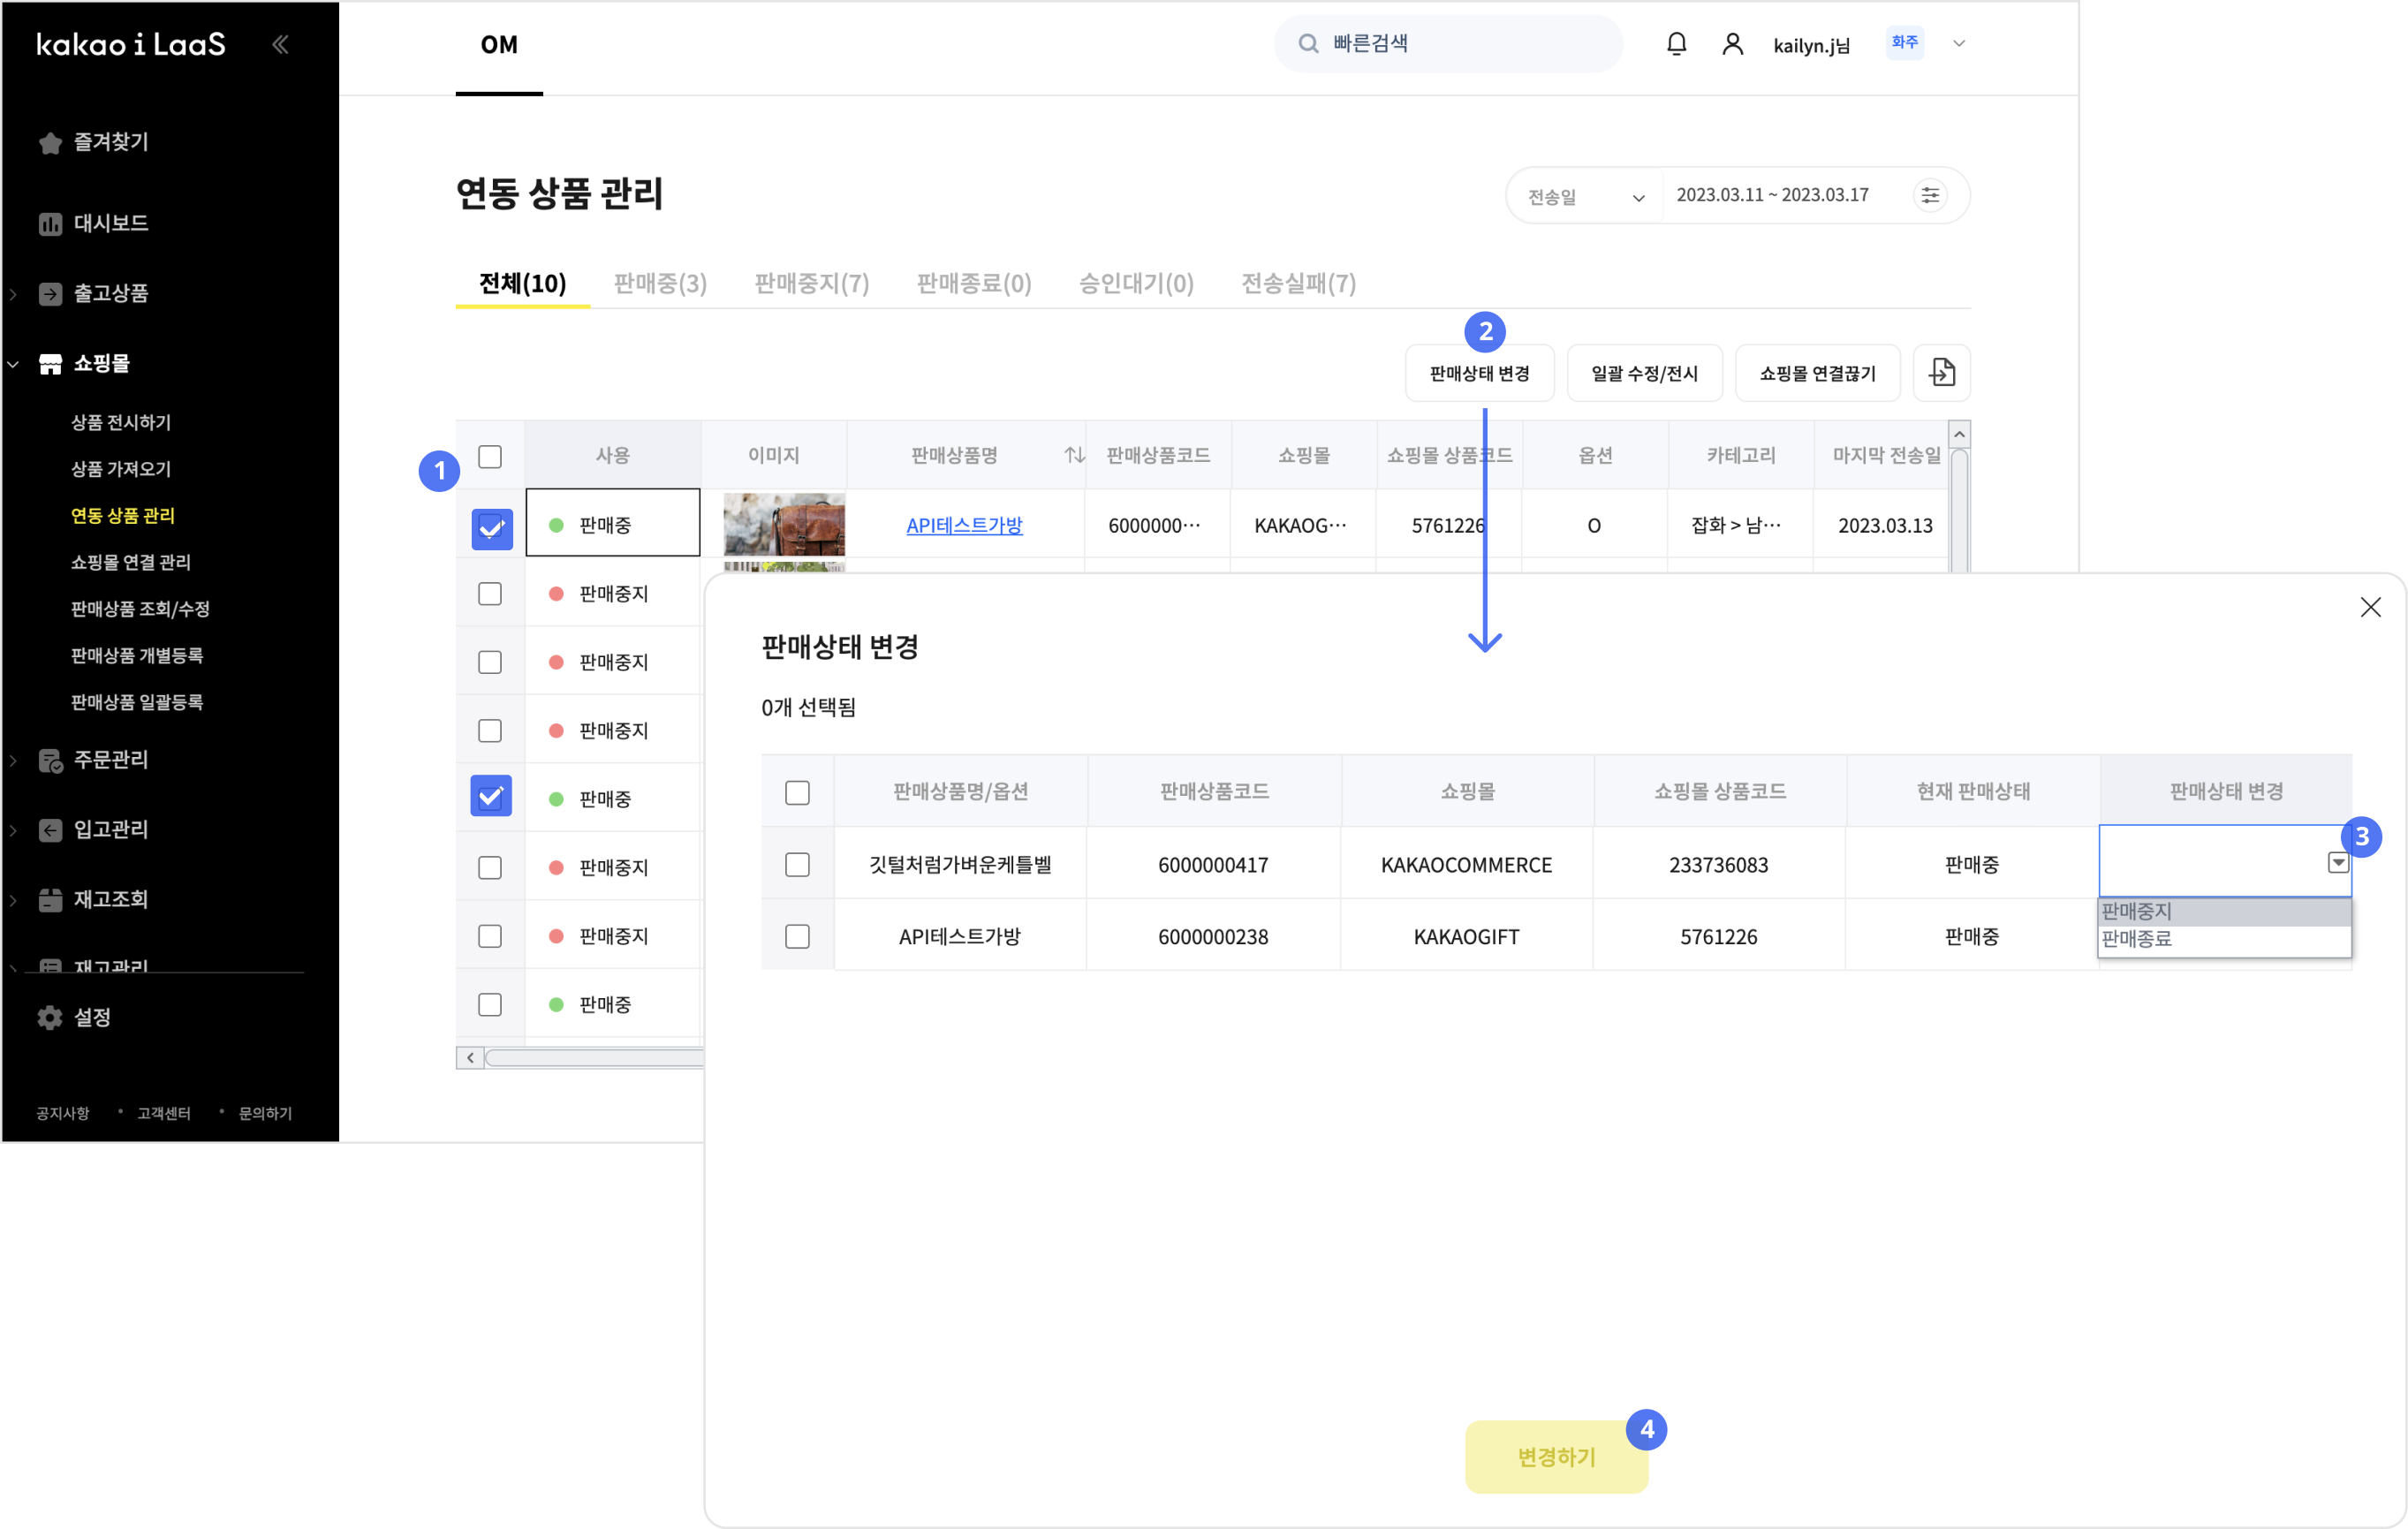Viewport: 2408px width, 1529px height.
Task: Open the 전송일 date type dropdown
Action: pyautogui.click(x=1585, y=196)
